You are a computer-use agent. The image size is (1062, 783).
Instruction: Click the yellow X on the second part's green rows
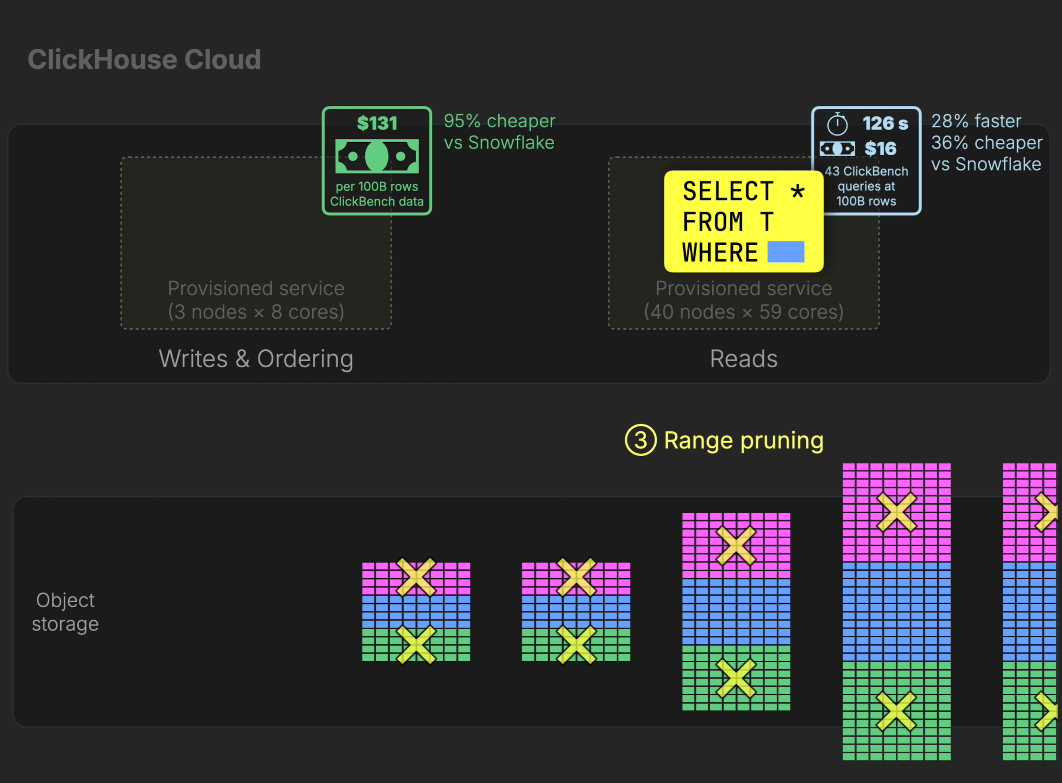(x=576, y=644)
